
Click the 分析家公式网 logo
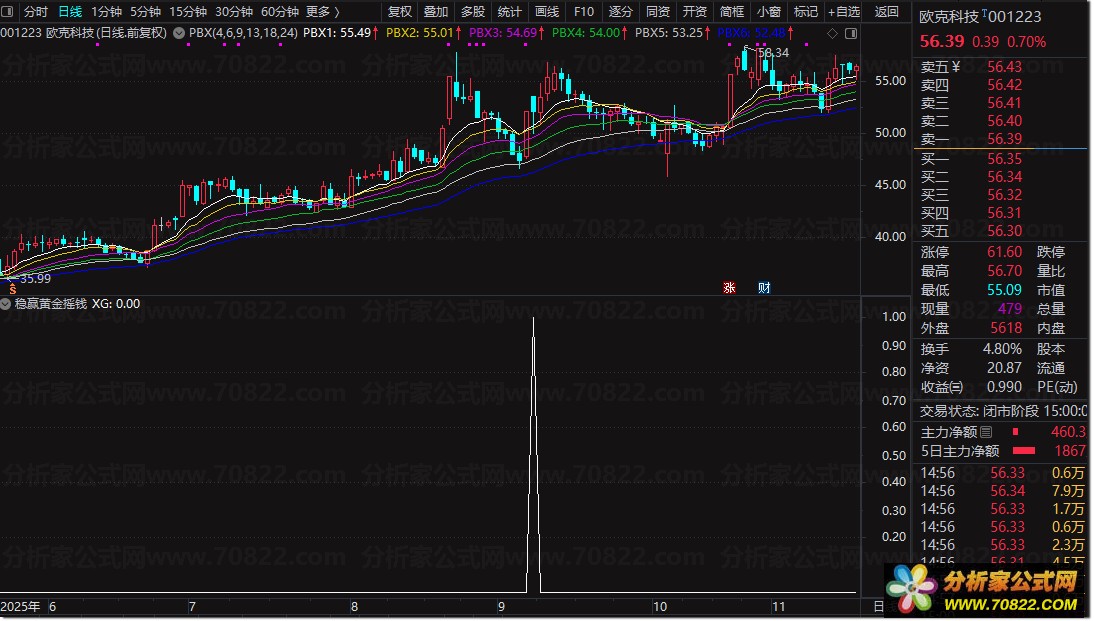(x=988, y=590)
